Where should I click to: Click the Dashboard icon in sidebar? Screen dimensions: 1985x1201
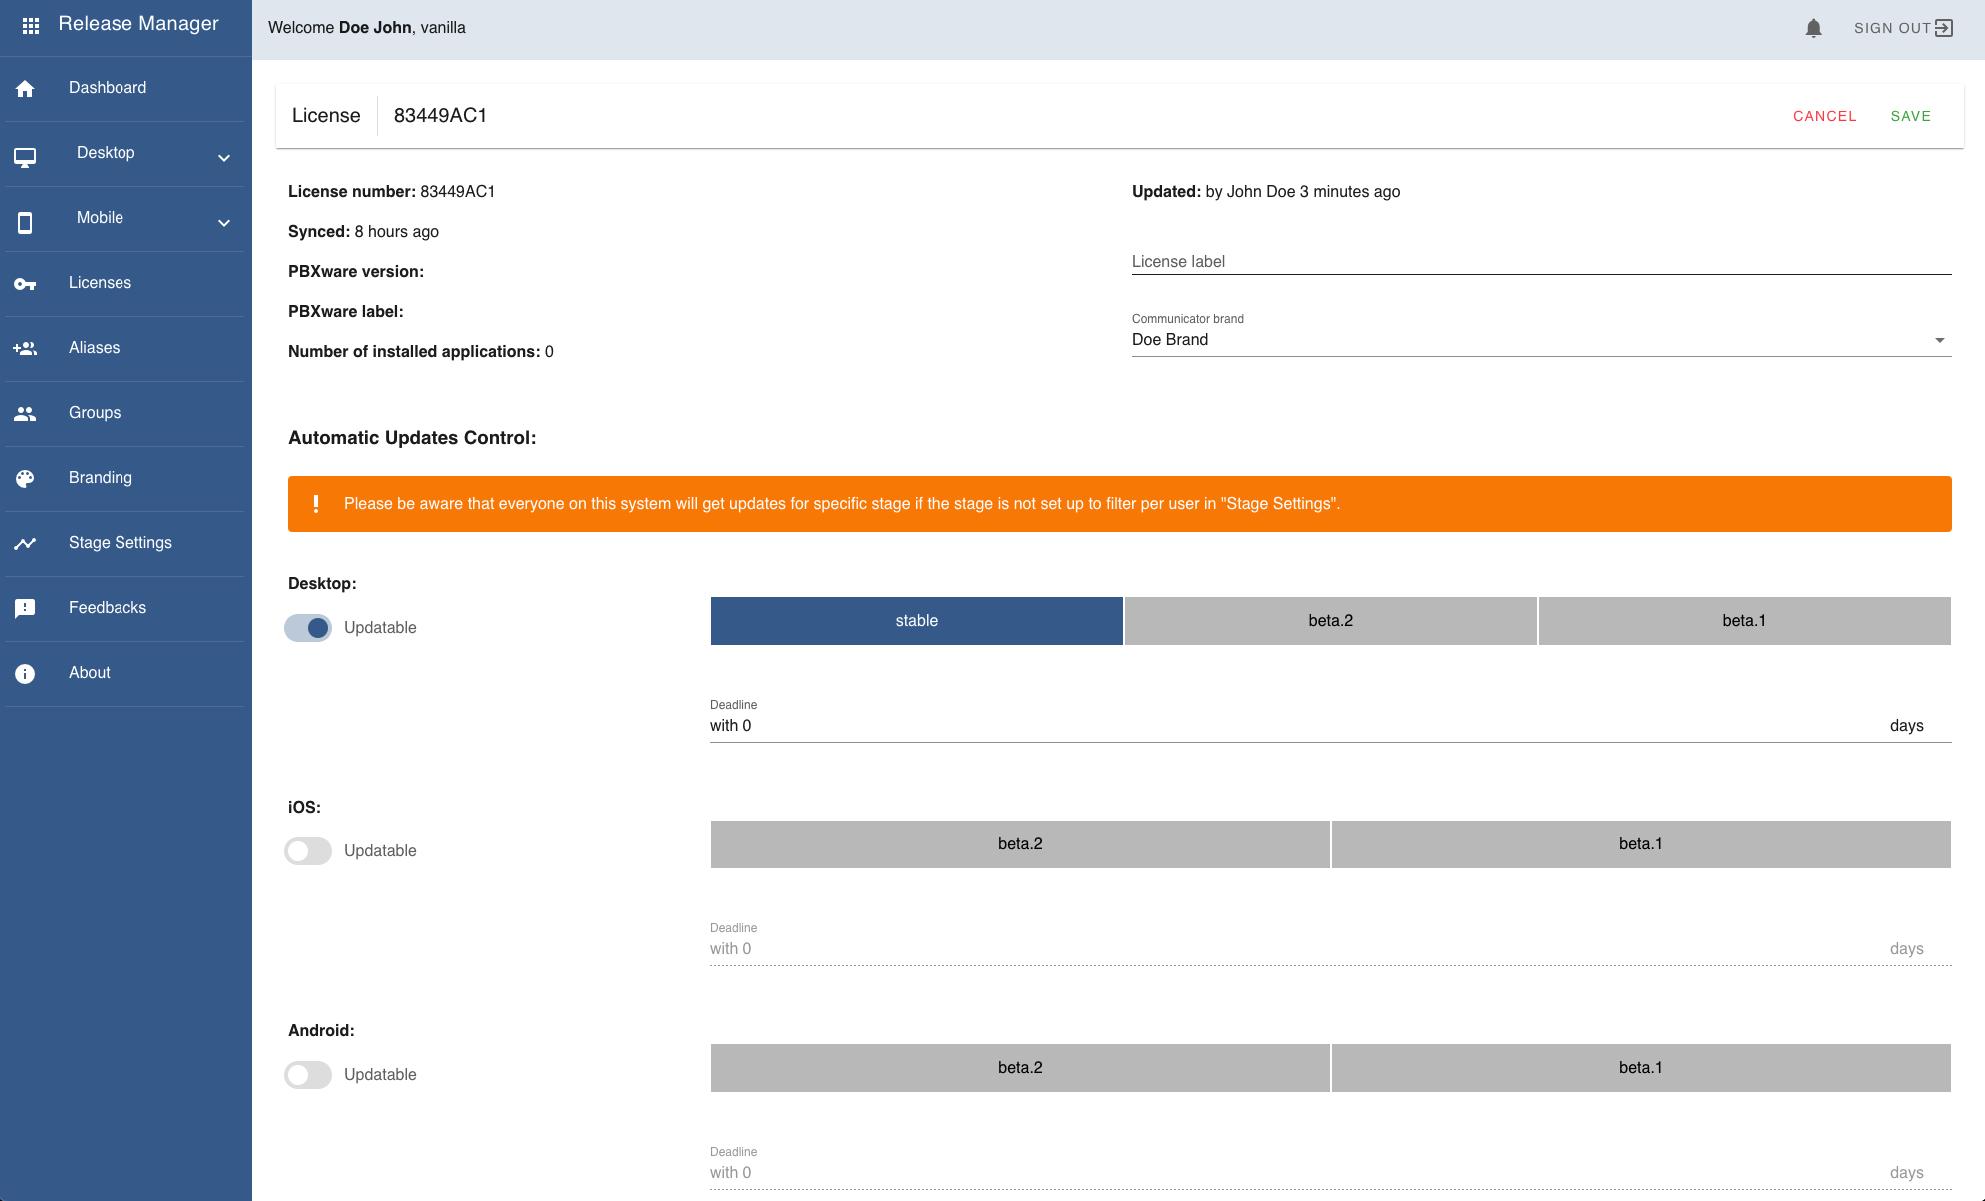(26, 88)
